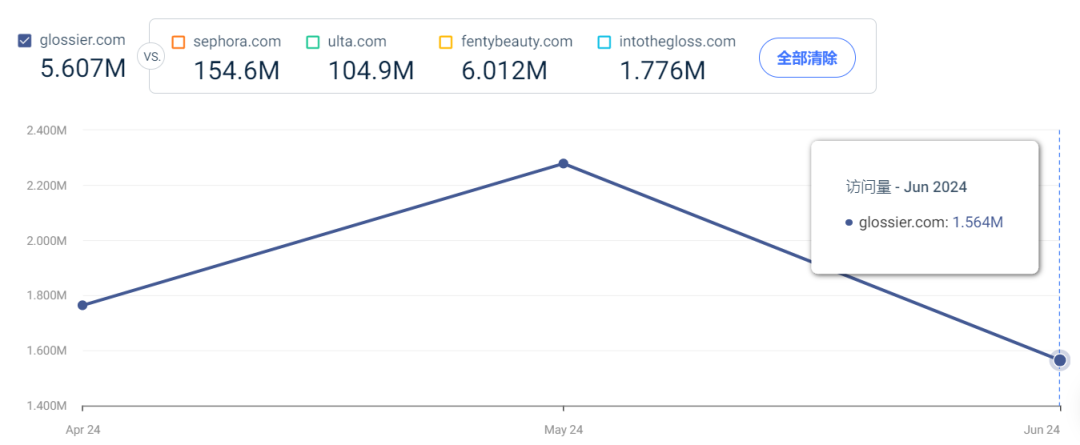The width and height of the screenshot is (1080, 445).
Task: Click glossier.com total 5.607M value
Action: [83, 70]
